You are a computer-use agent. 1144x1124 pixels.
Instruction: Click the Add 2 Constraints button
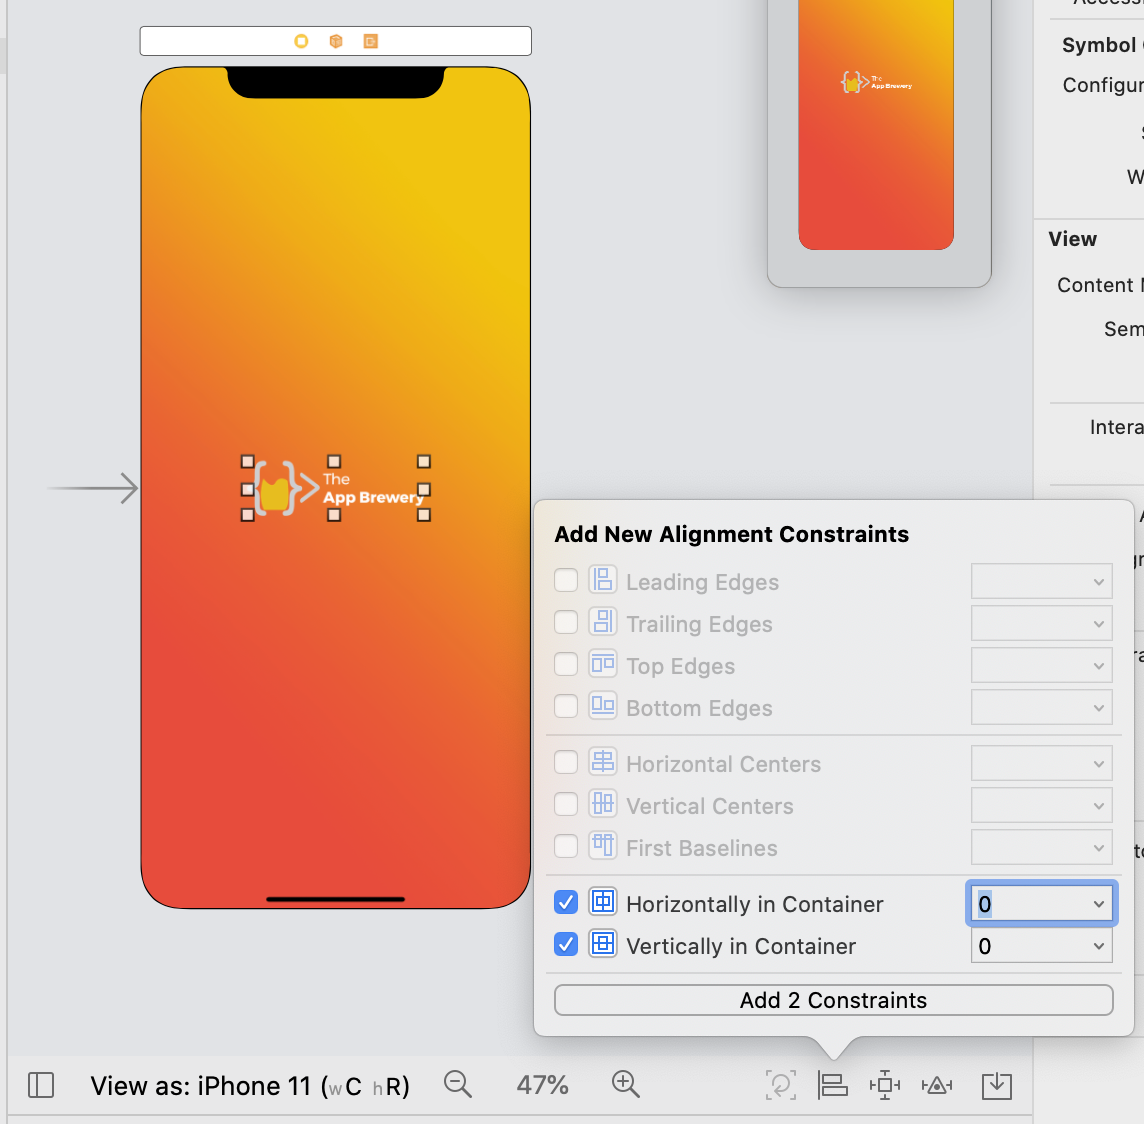point(833,1000)
